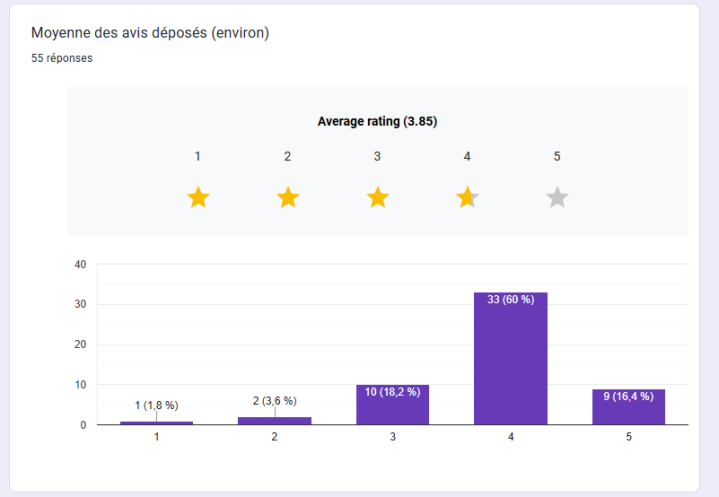
Task: Click the '55 réponses' count text
Action: pyautogui.click(x=62, y=58)
